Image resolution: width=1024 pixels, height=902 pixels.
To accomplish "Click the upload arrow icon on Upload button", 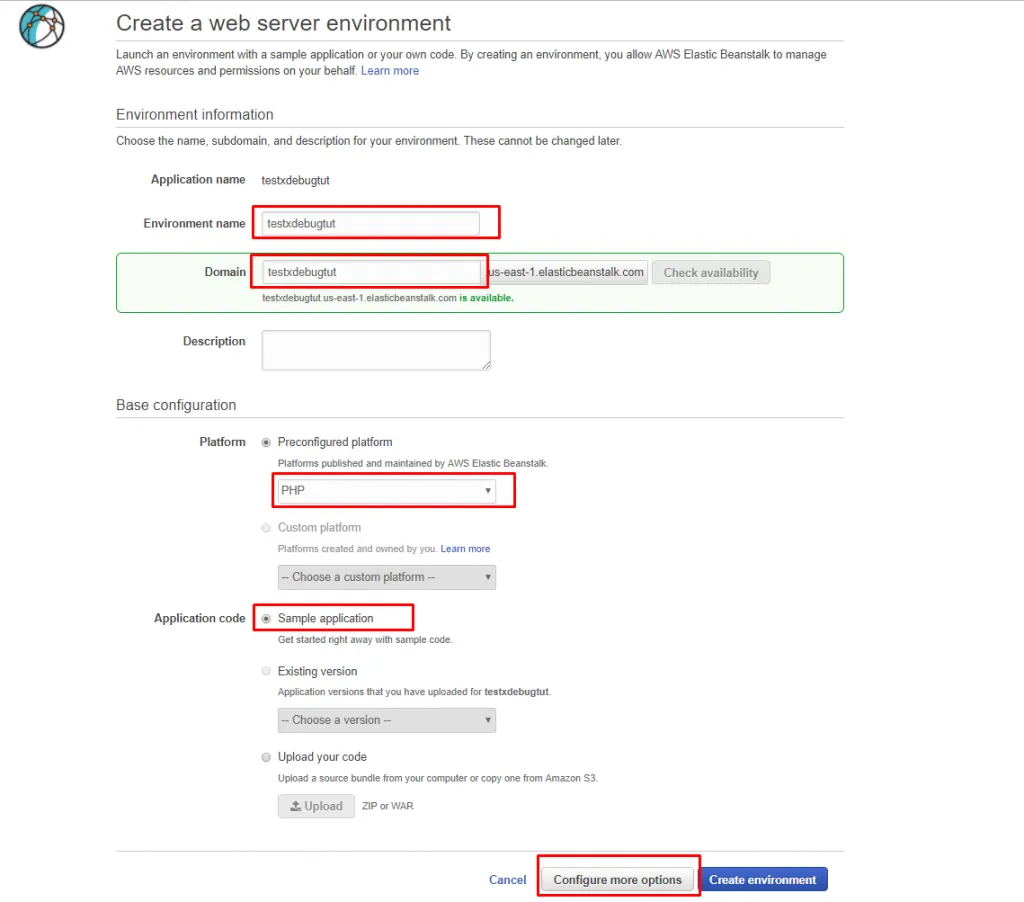I will pos(295,806).
